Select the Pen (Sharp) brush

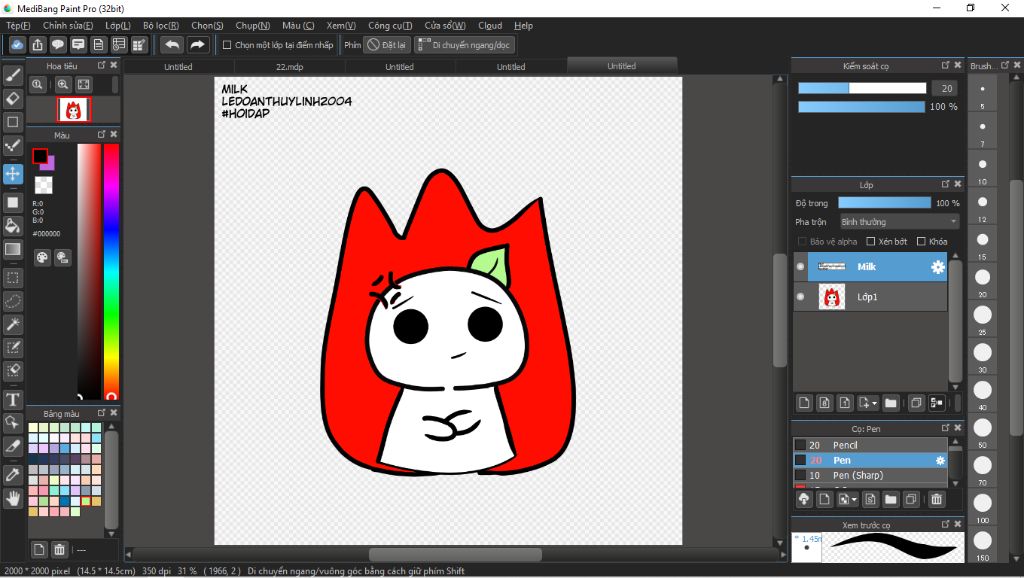pos(870,475)
